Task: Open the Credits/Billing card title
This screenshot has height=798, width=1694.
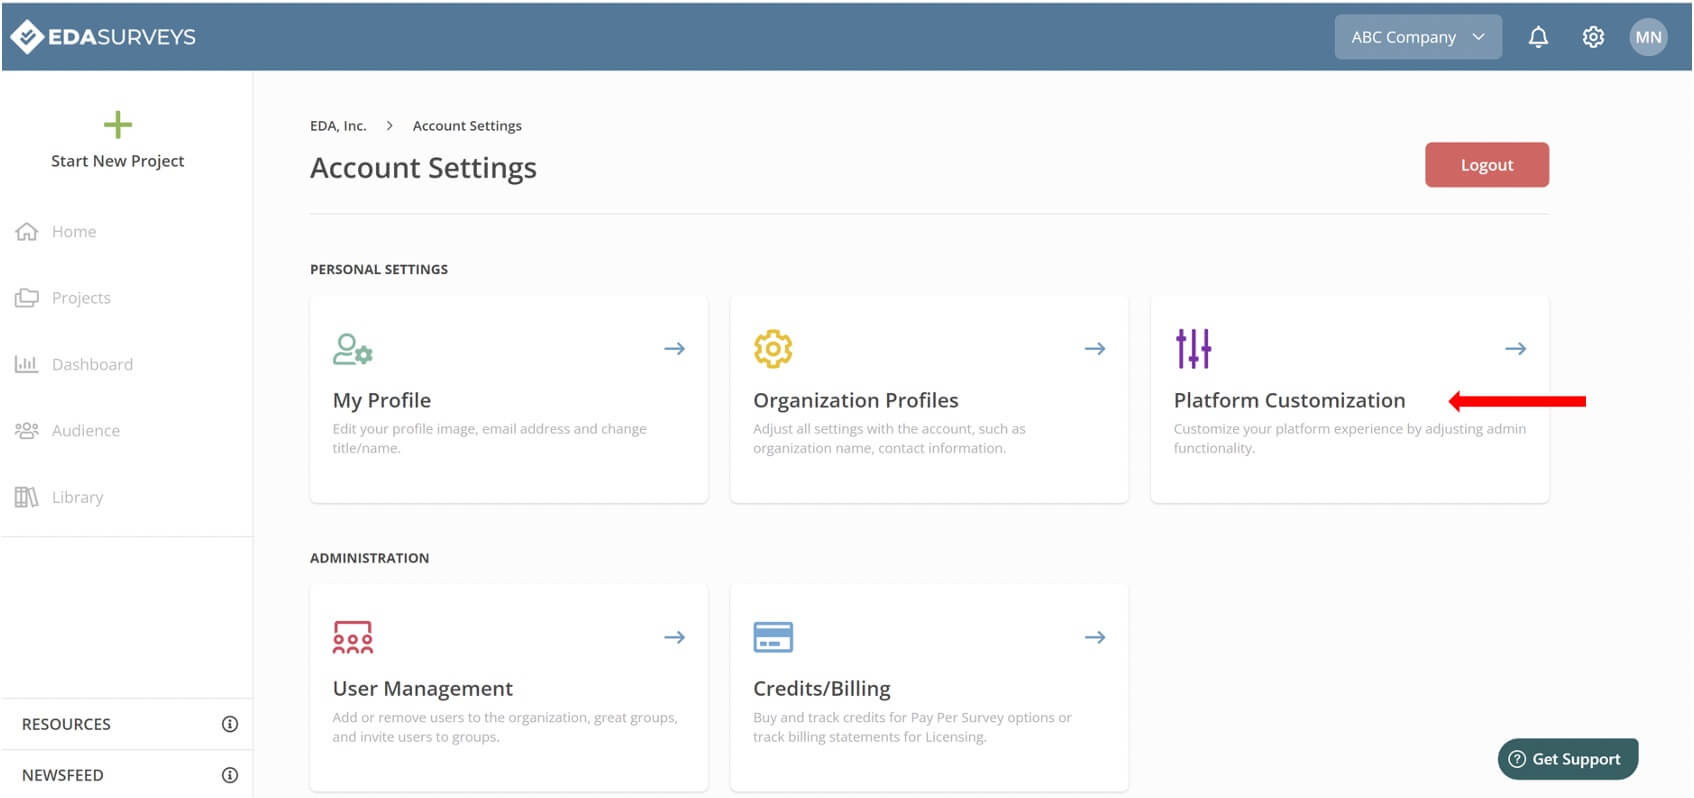Action: [822, 688]
